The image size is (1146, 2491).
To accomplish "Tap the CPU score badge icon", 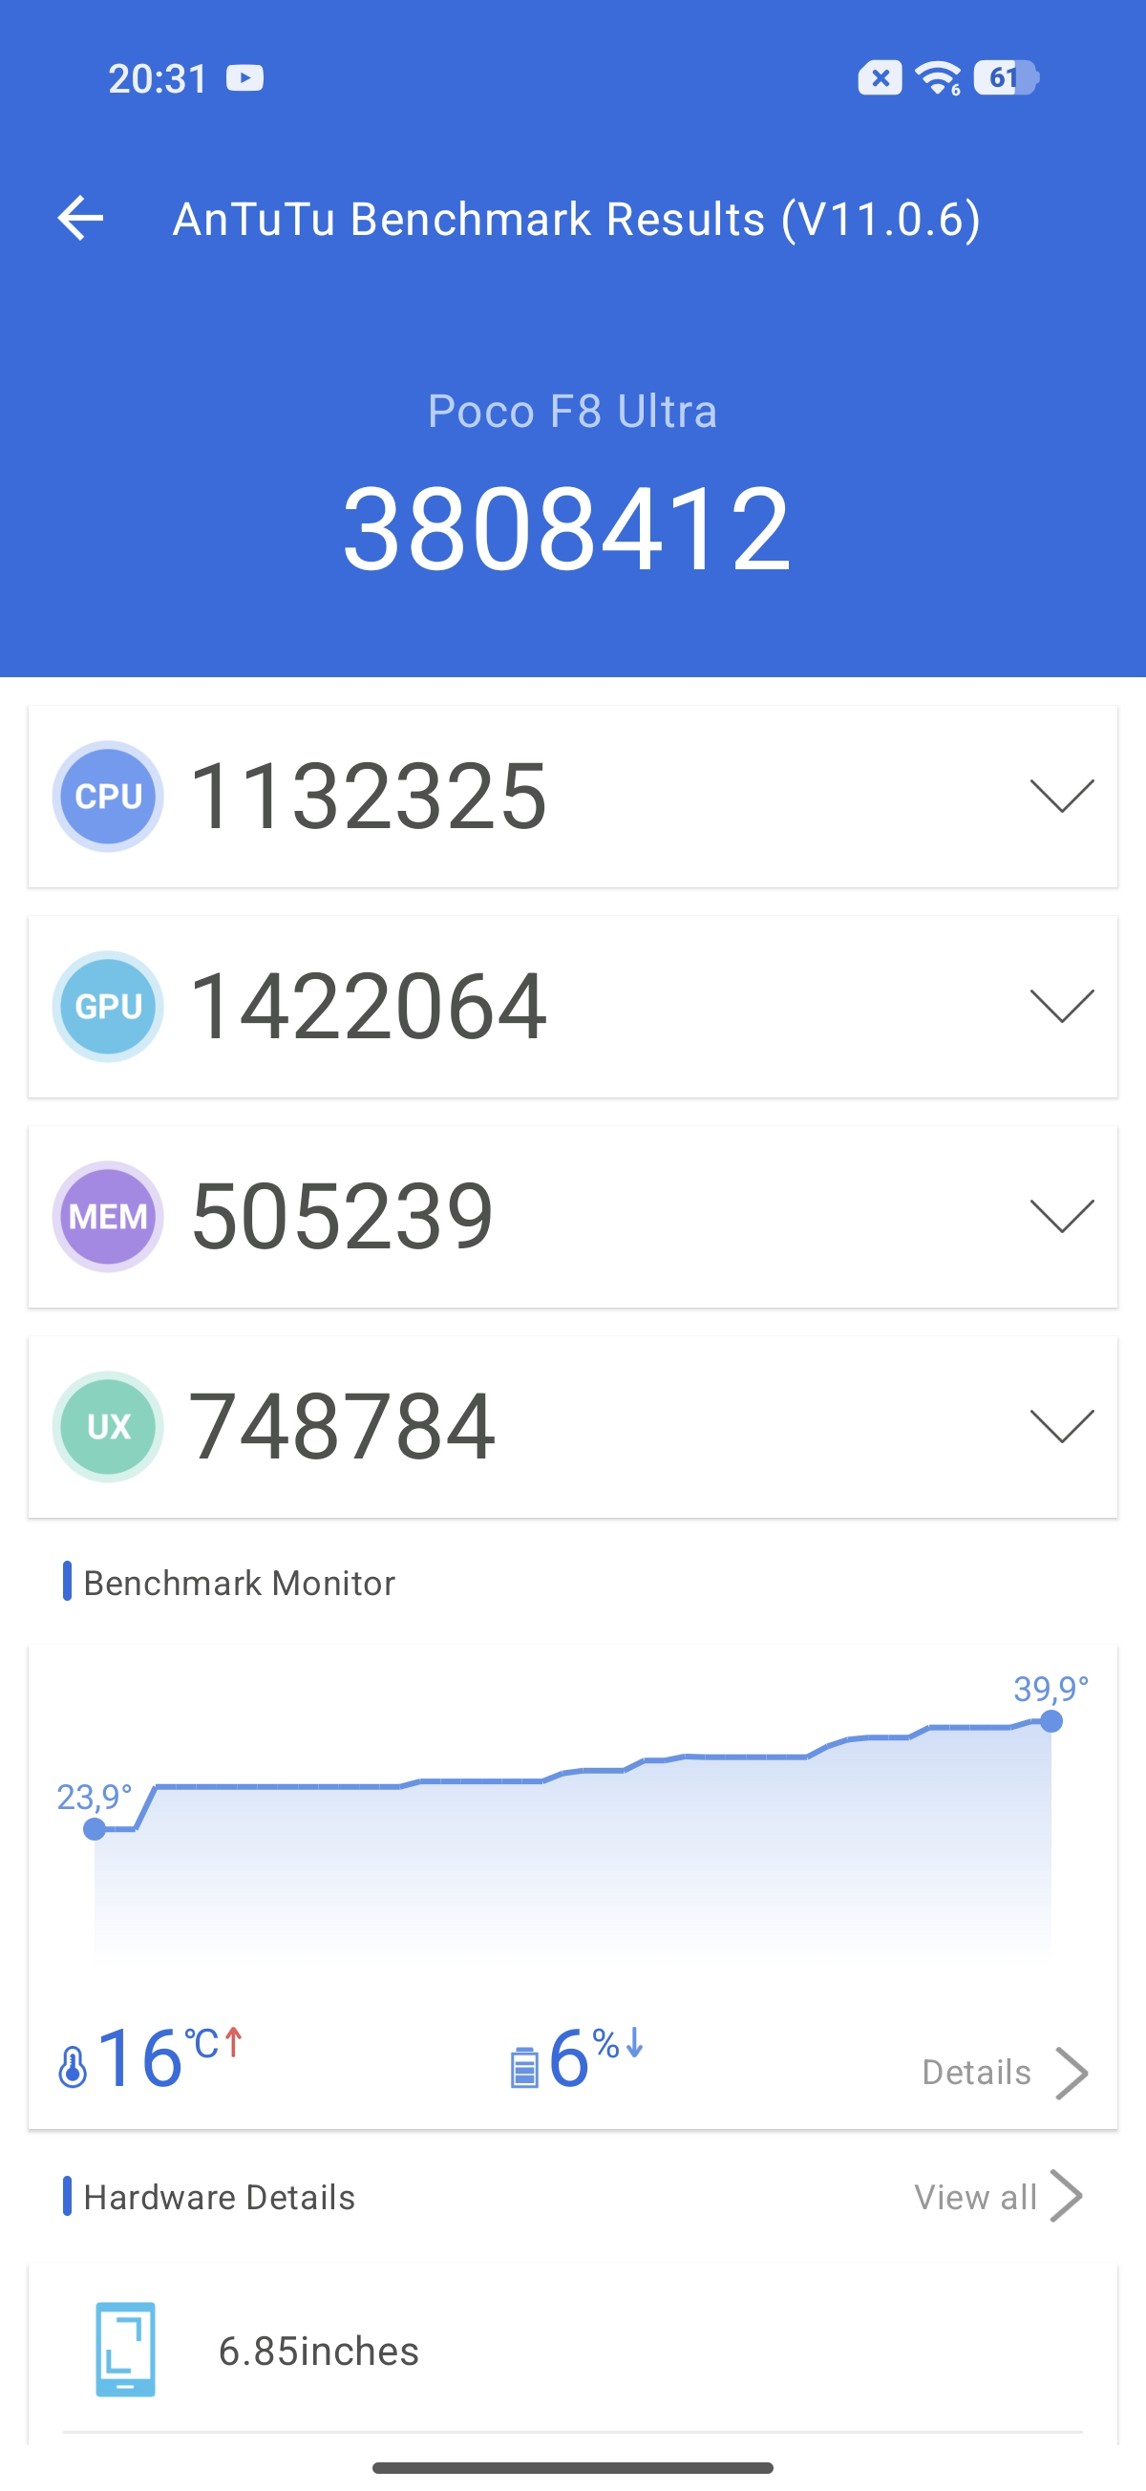I will click(108, 796).
